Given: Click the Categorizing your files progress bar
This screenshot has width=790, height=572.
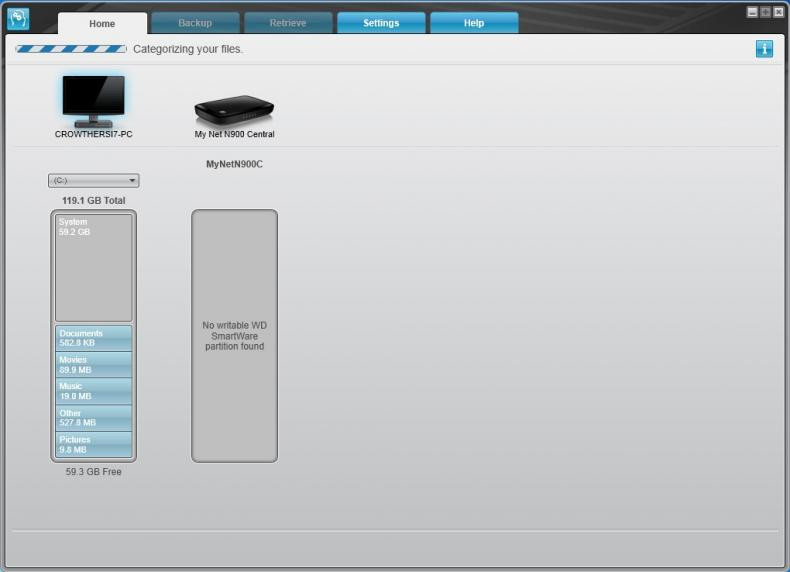Looking at the screenshot, I should coord(70,48).
